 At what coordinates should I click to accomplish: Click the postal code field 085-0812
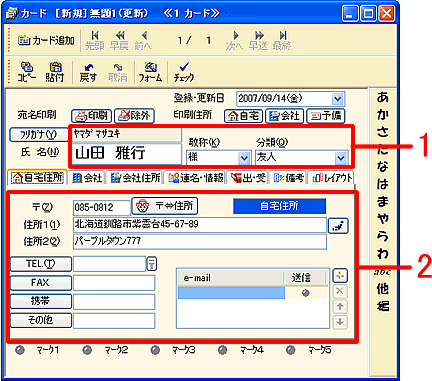pyautogui.click(x=102, y=208)
